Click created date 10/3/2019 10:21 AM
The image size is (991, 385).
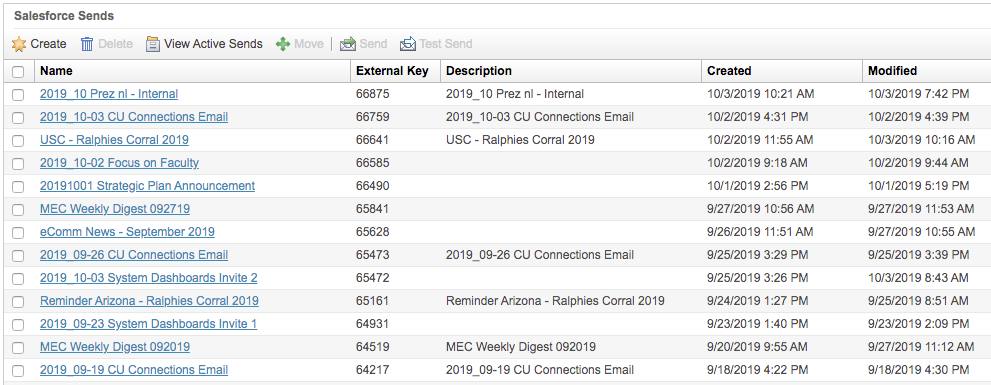[760, 94]
